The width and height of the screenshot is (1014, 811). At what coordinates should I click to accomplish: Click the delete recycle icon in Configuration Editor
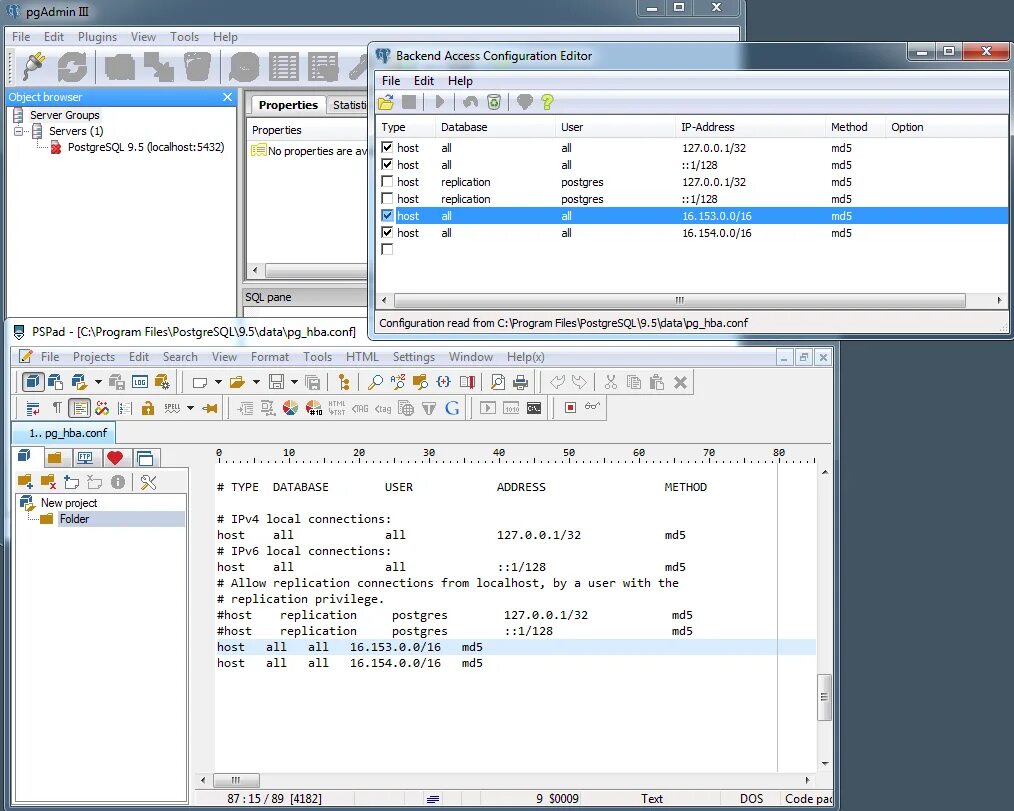493,102
